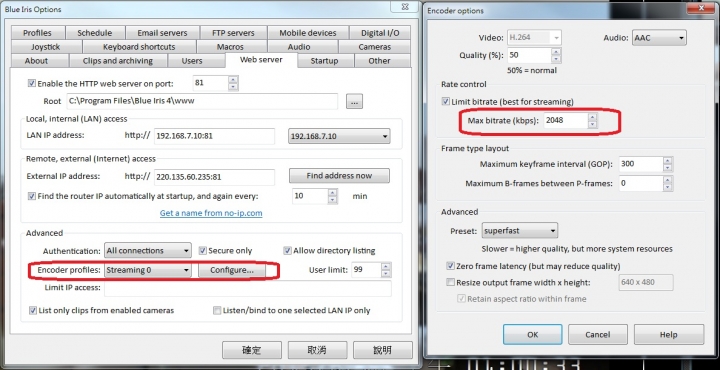Increase Maximum keyframe interval spinner

pyautogui.click(x=668, y=160)
